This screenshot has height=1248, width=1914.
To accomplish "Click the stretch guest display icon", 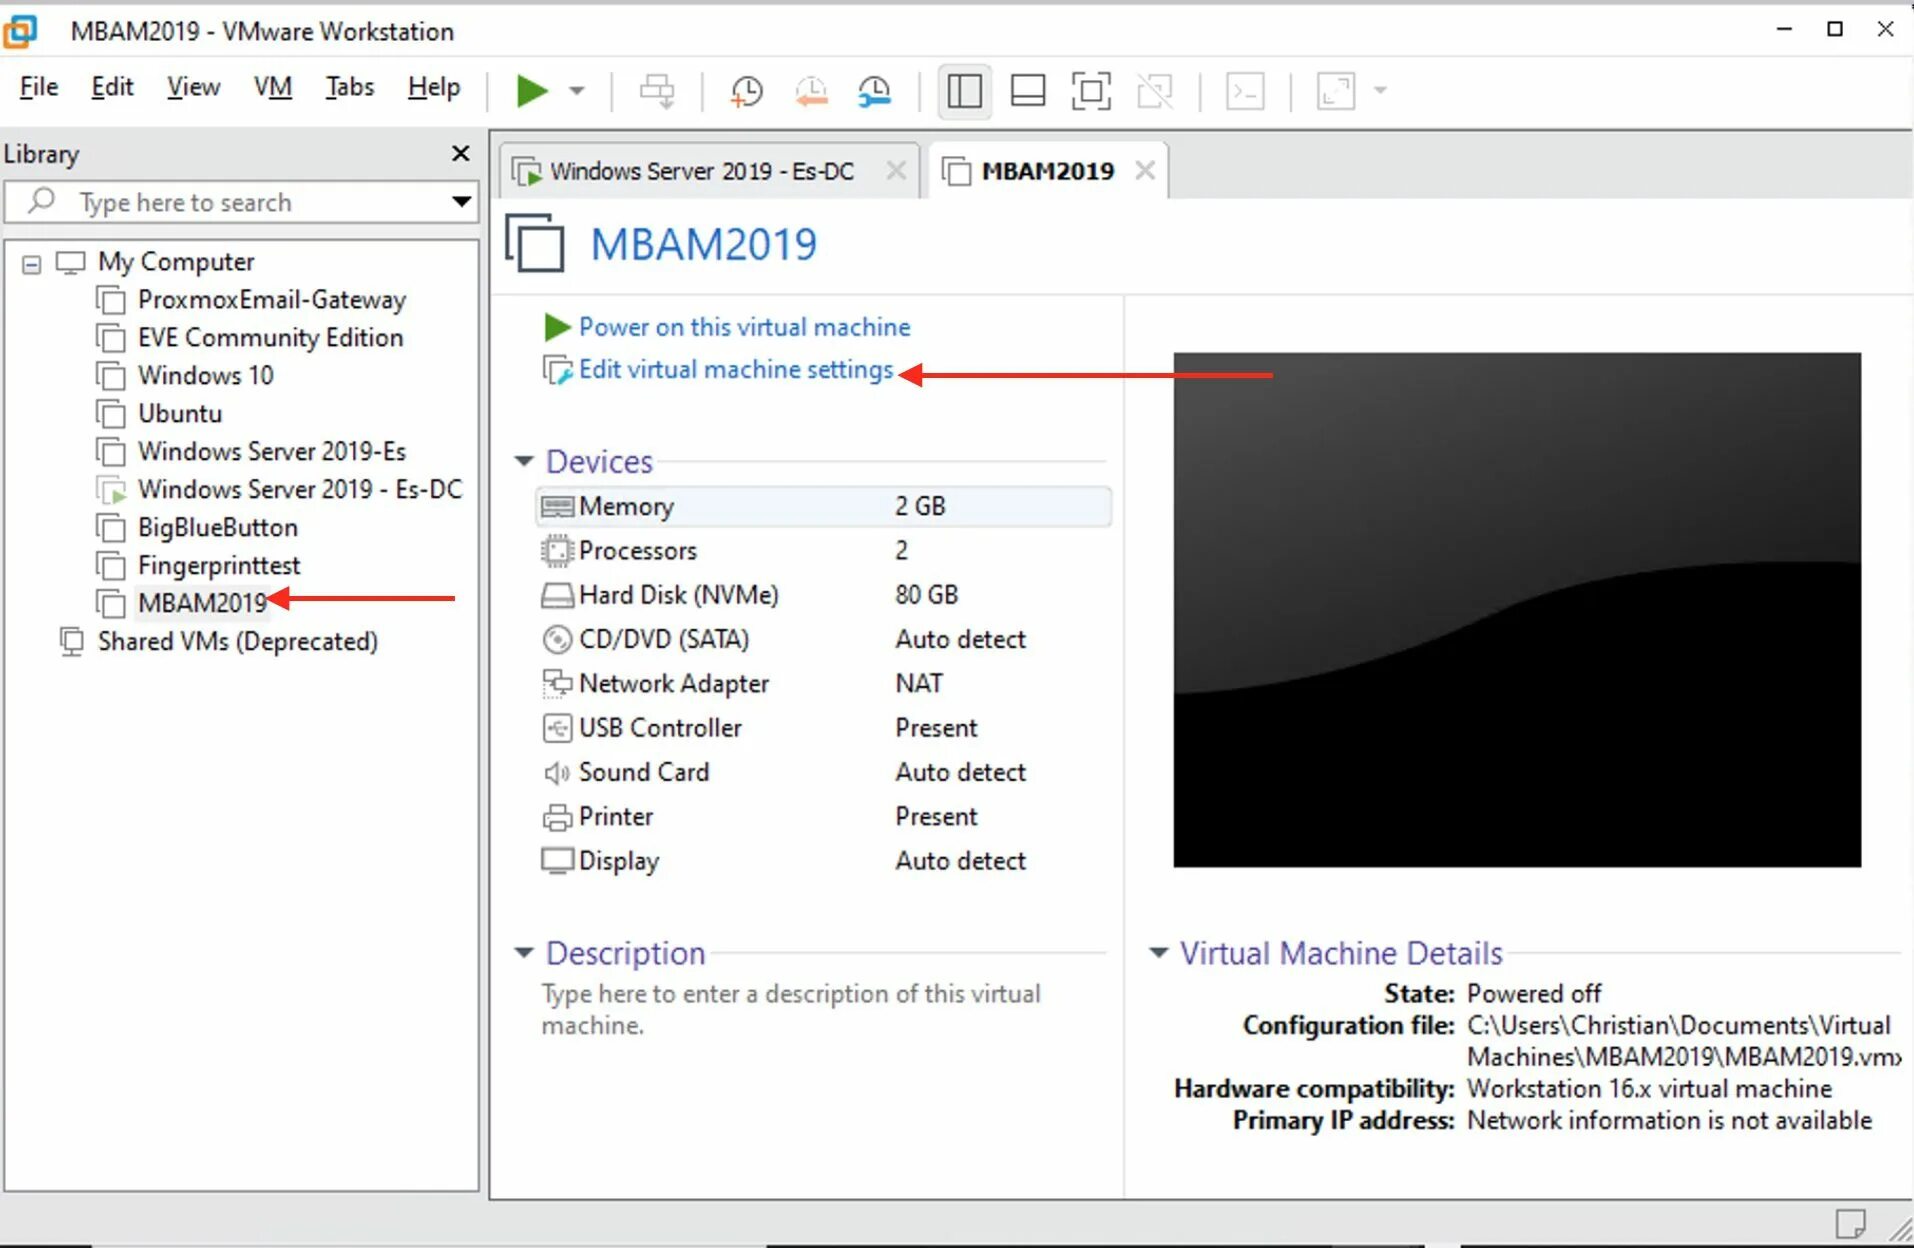I will click(x=1335, y=91).
